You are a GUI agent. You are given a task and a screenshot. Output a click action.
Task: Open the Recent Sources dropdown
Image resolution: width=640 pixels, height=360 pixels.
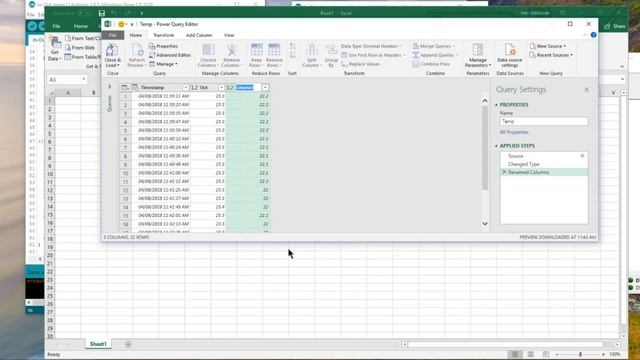pyautogui.click(x=551, y=55)
